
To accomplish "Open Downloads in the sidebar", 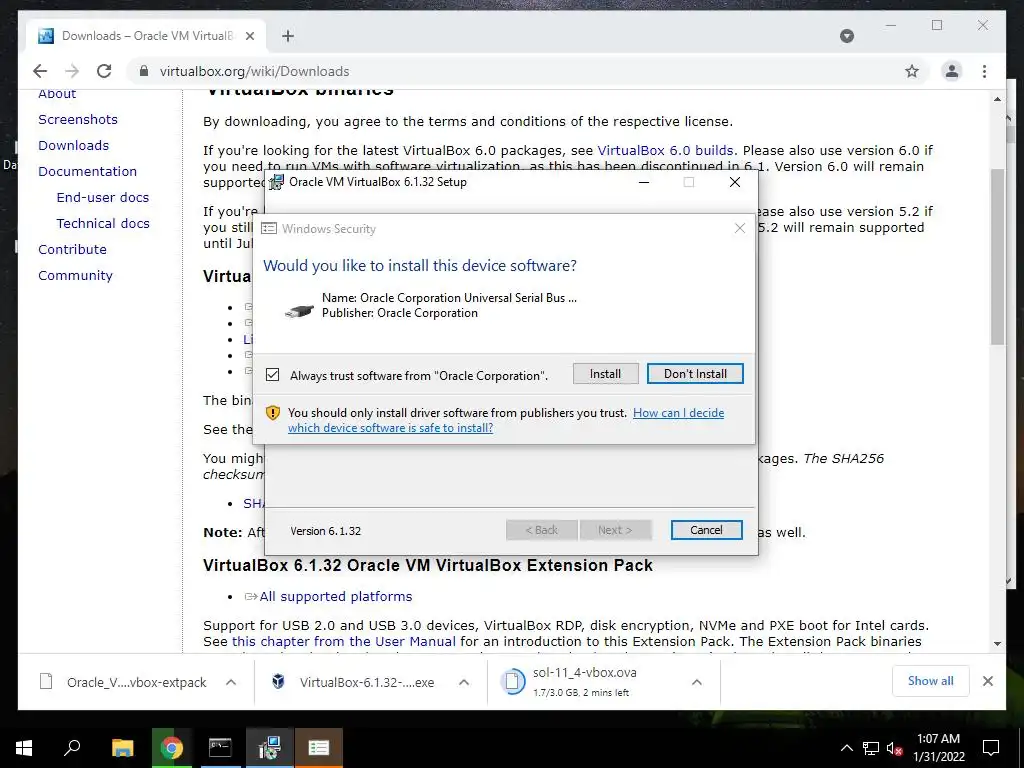I will [73, 145].
